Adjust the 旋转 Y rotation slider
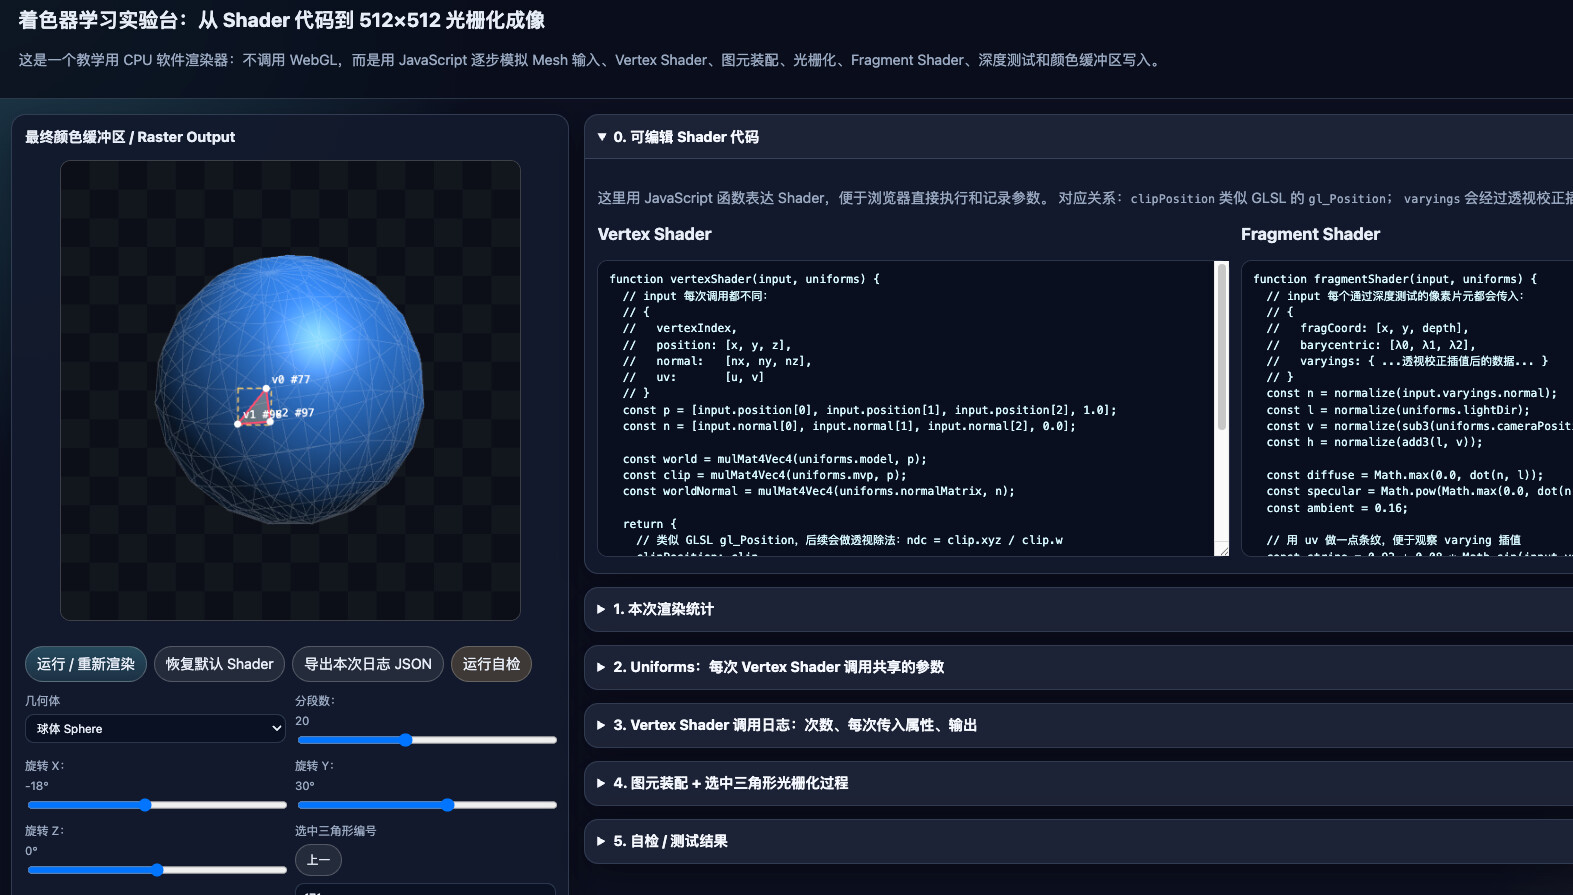Viewport: 1573px width, 895px height. click(x=427, y=805)
